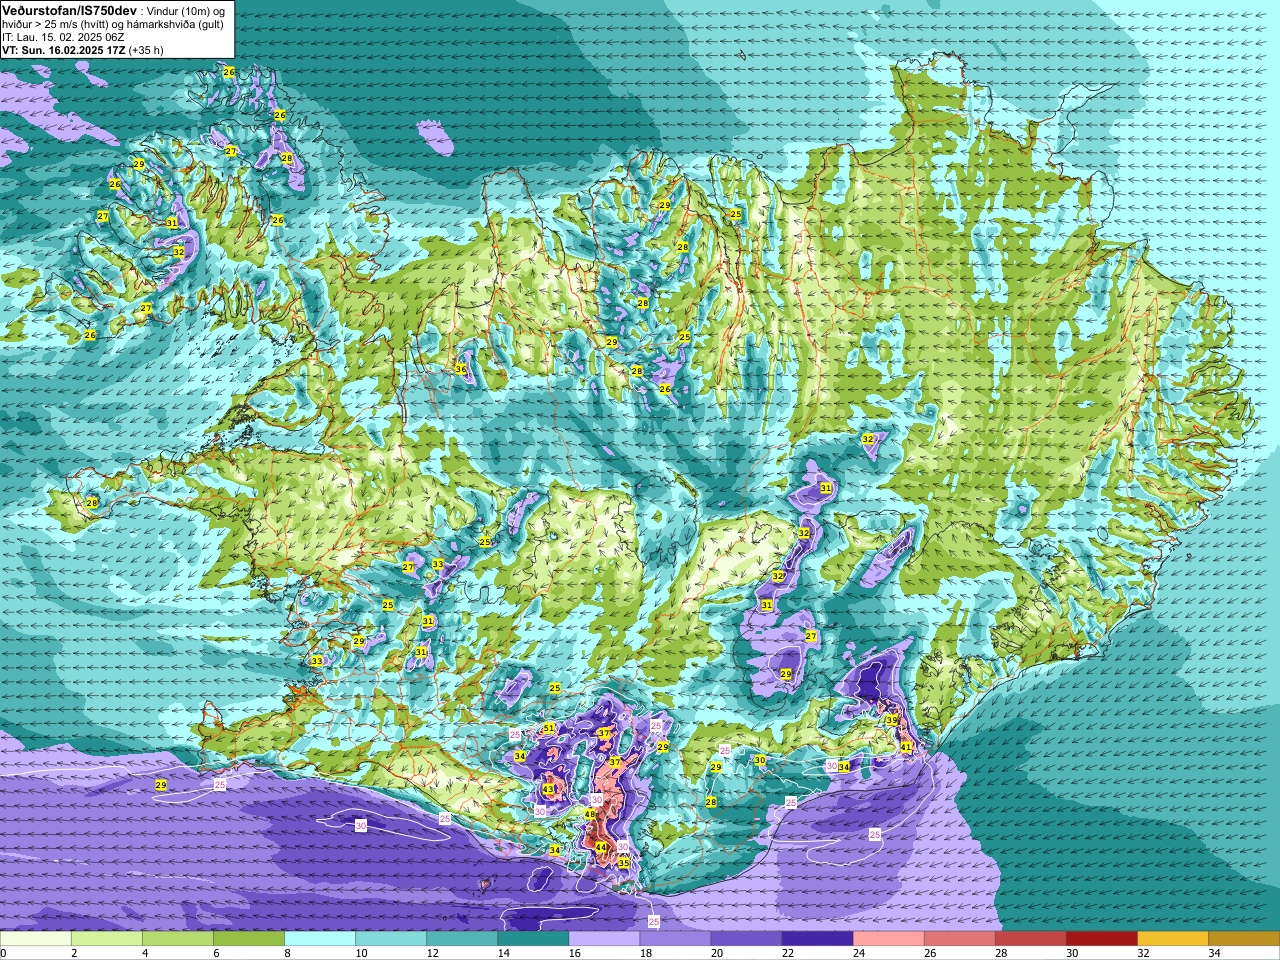
Task: Click the yellow 44 max gust label
Action: 601,847
